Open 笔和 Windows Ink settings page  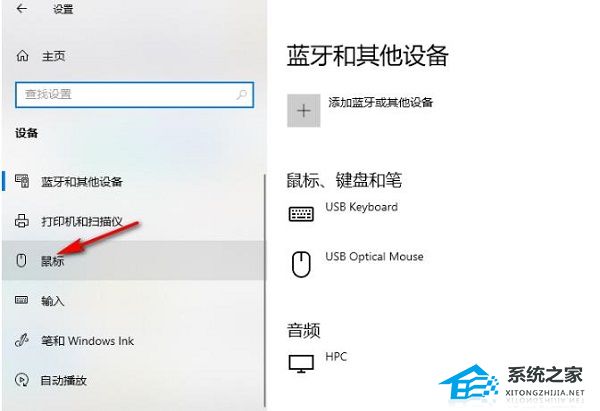133,340
